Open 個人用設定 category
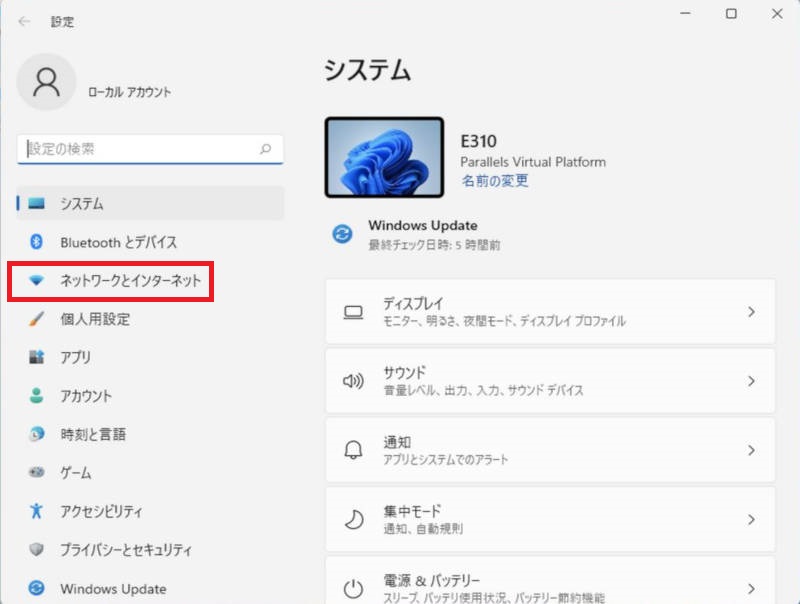The width and height of the screenshot is (800, 604). click(150, 319)
